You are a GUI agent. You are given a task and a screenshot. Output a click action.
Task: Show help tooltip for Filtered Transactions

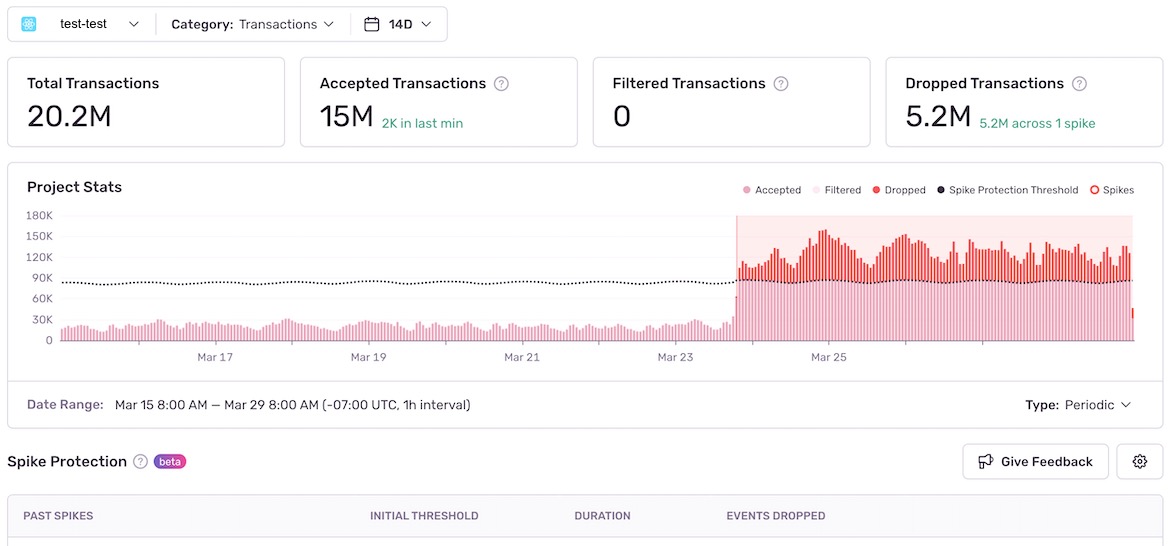pos(781,84)
